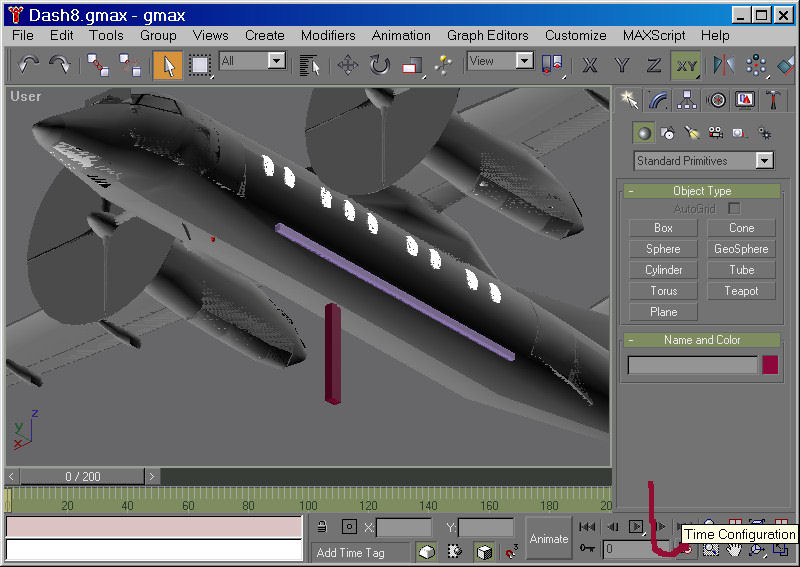Open the Modify panel tab
Viewport: 800px width, 567px height.
coord(657,100)
